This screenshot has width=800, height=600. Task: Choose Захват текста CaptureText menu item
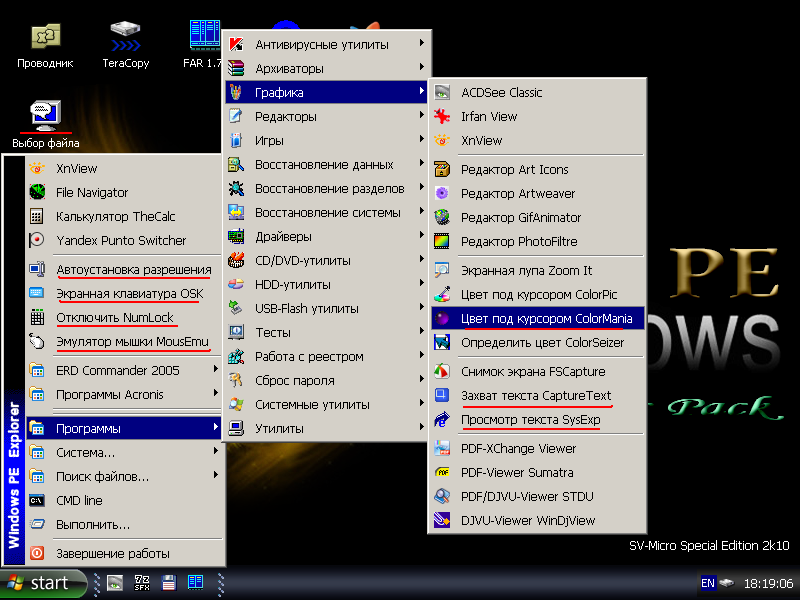[535, 396]
